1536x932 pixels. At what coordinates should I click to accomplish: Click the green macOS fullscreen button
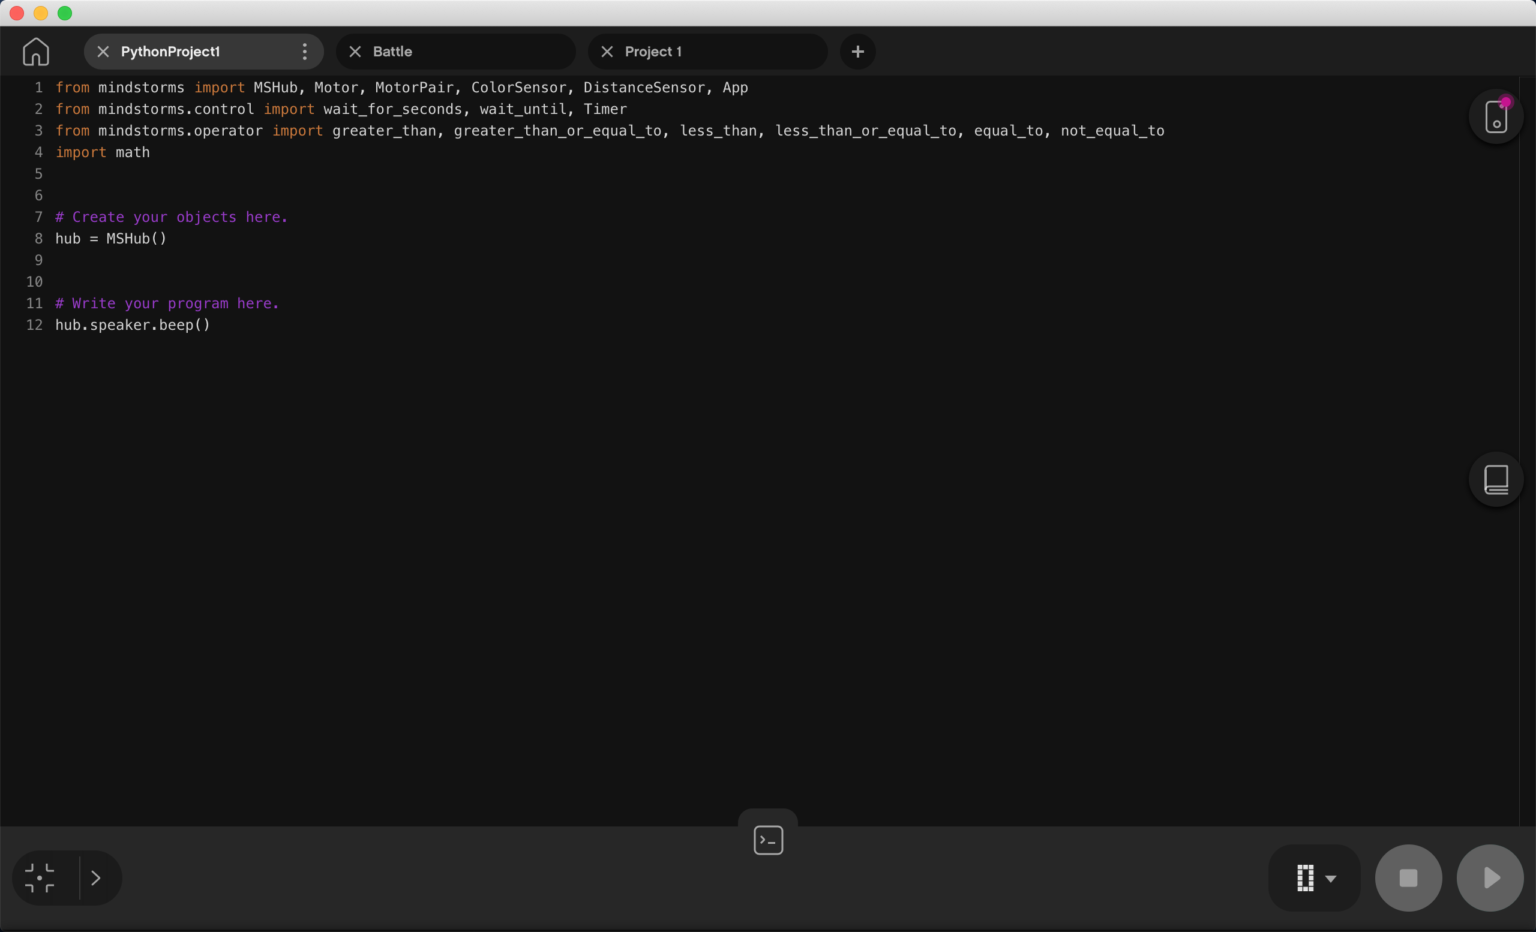tap(65, 13)
